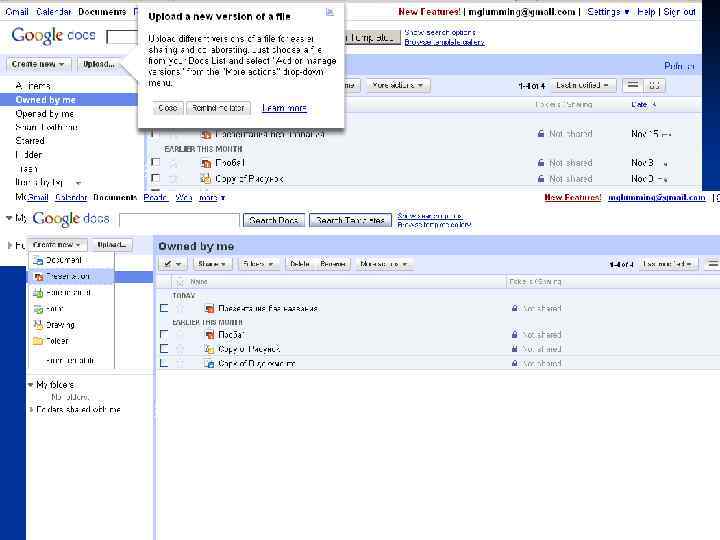Click Search Templates button in bottom window
Screen dimensions: 720x540
[x=350, y=220]
